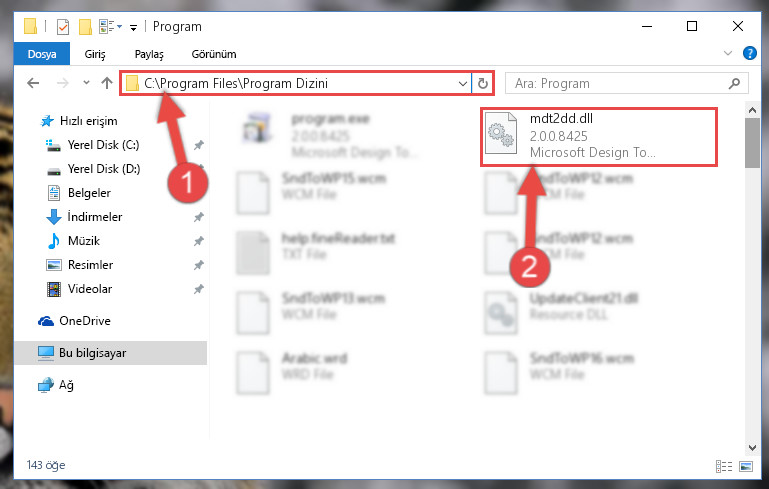Expand address bar history dropdown
Viewport: 769px width, 489px height.
click(462, 84)
